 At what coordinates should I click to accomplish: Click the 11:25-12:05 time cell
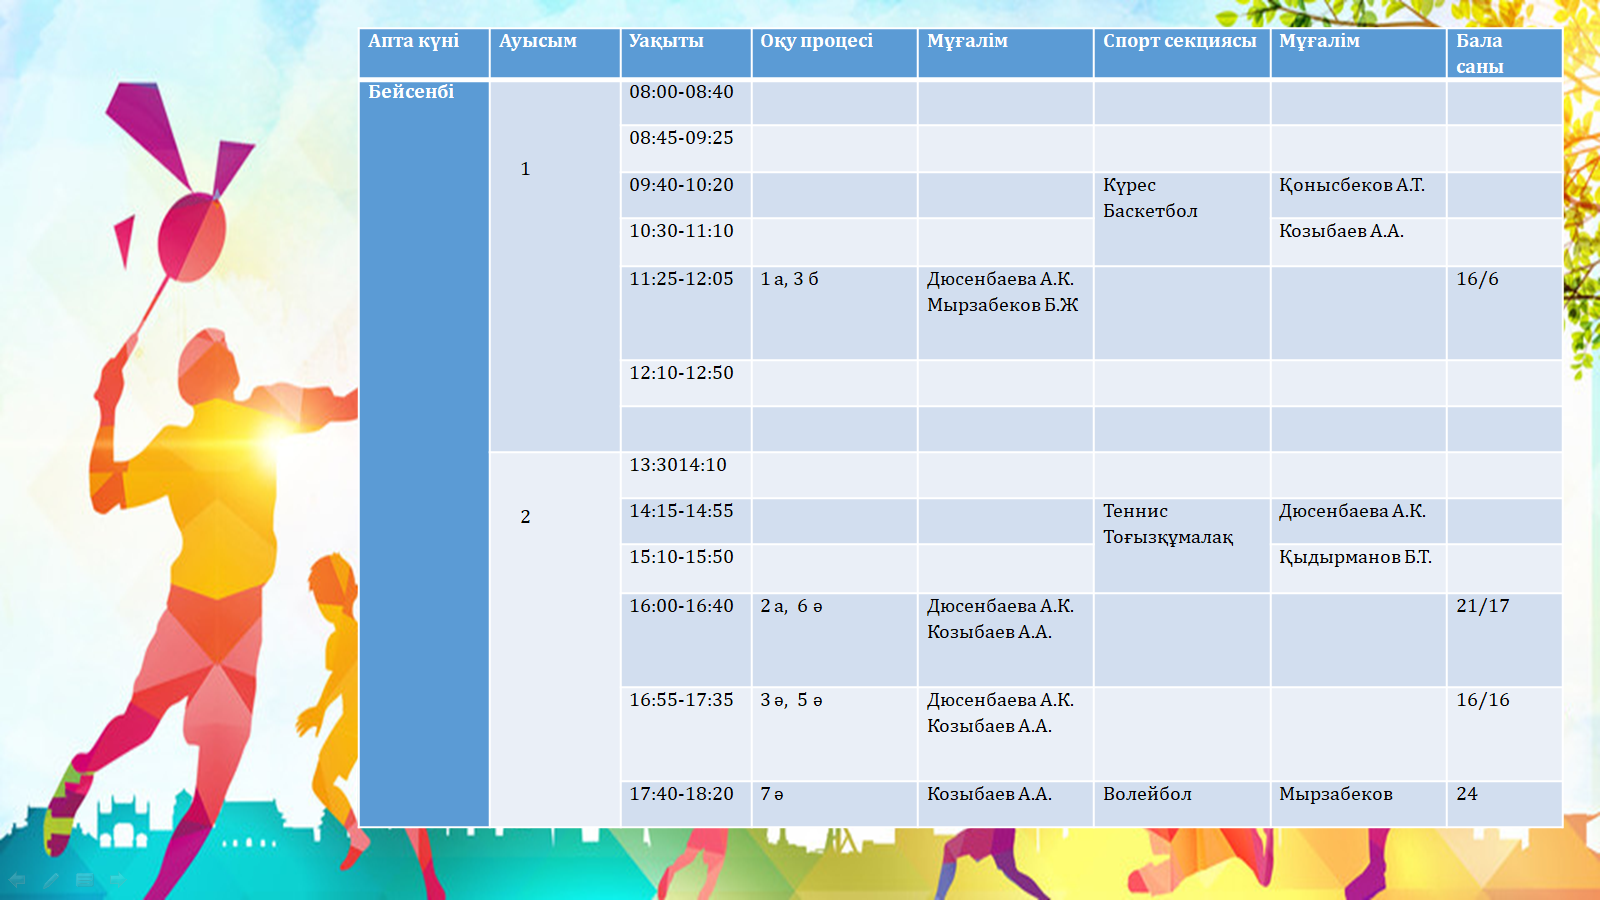click(686, 313)
